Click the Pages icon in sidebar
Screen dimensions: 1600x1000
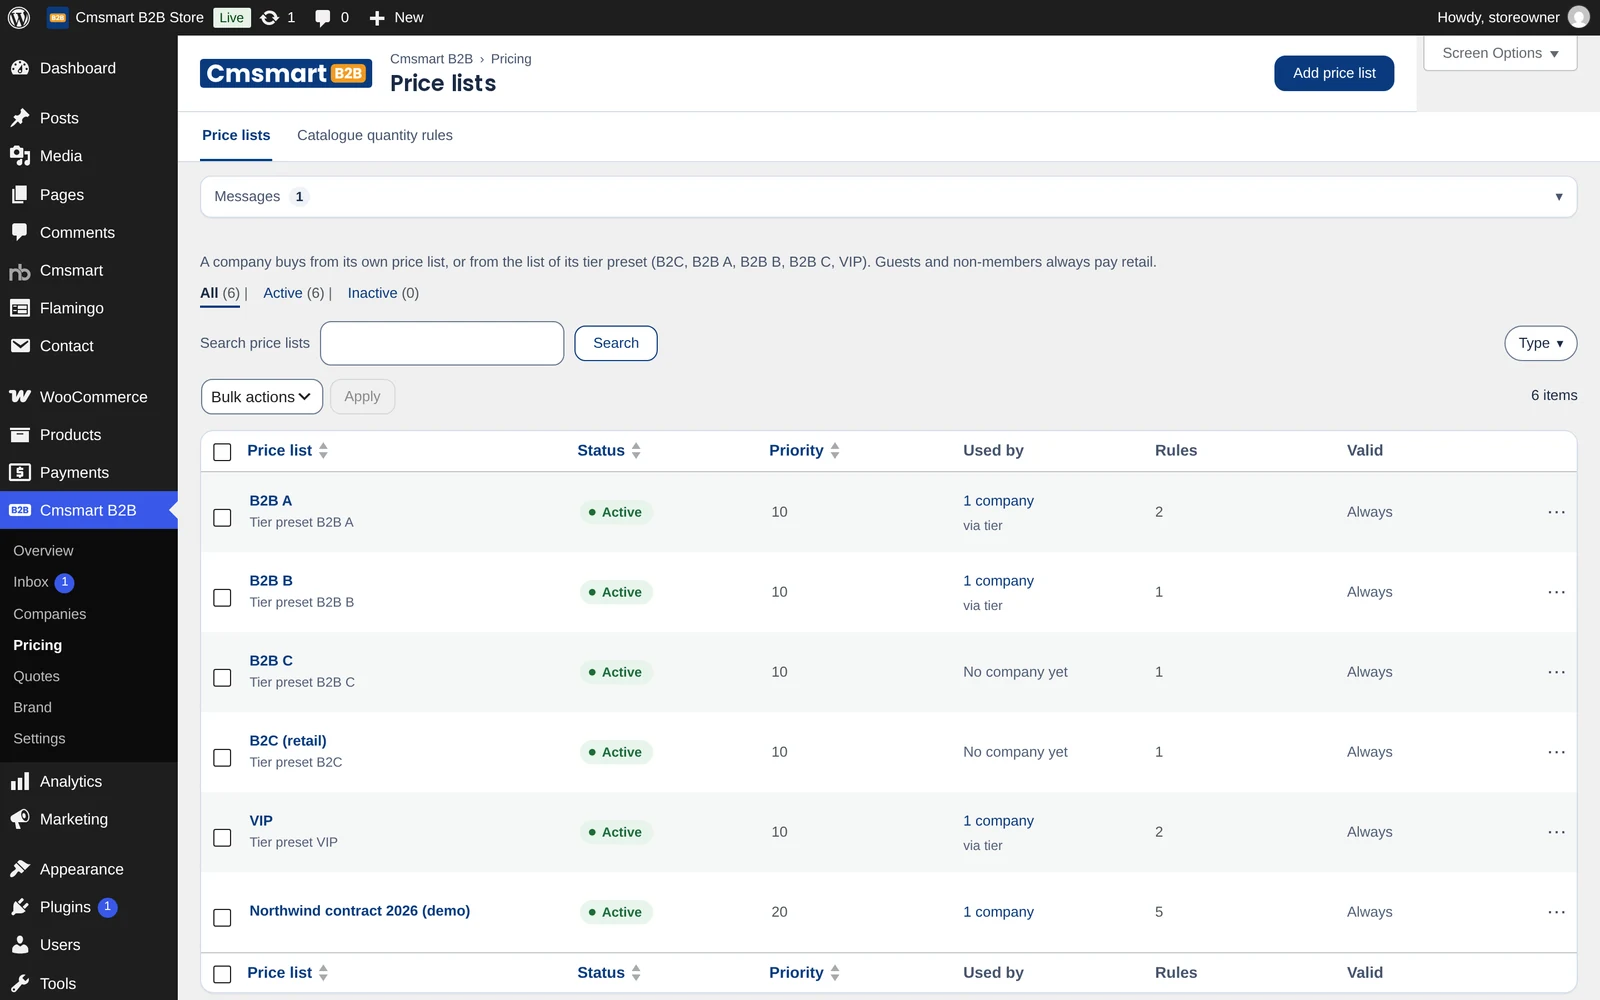click(x=20, y=195)
